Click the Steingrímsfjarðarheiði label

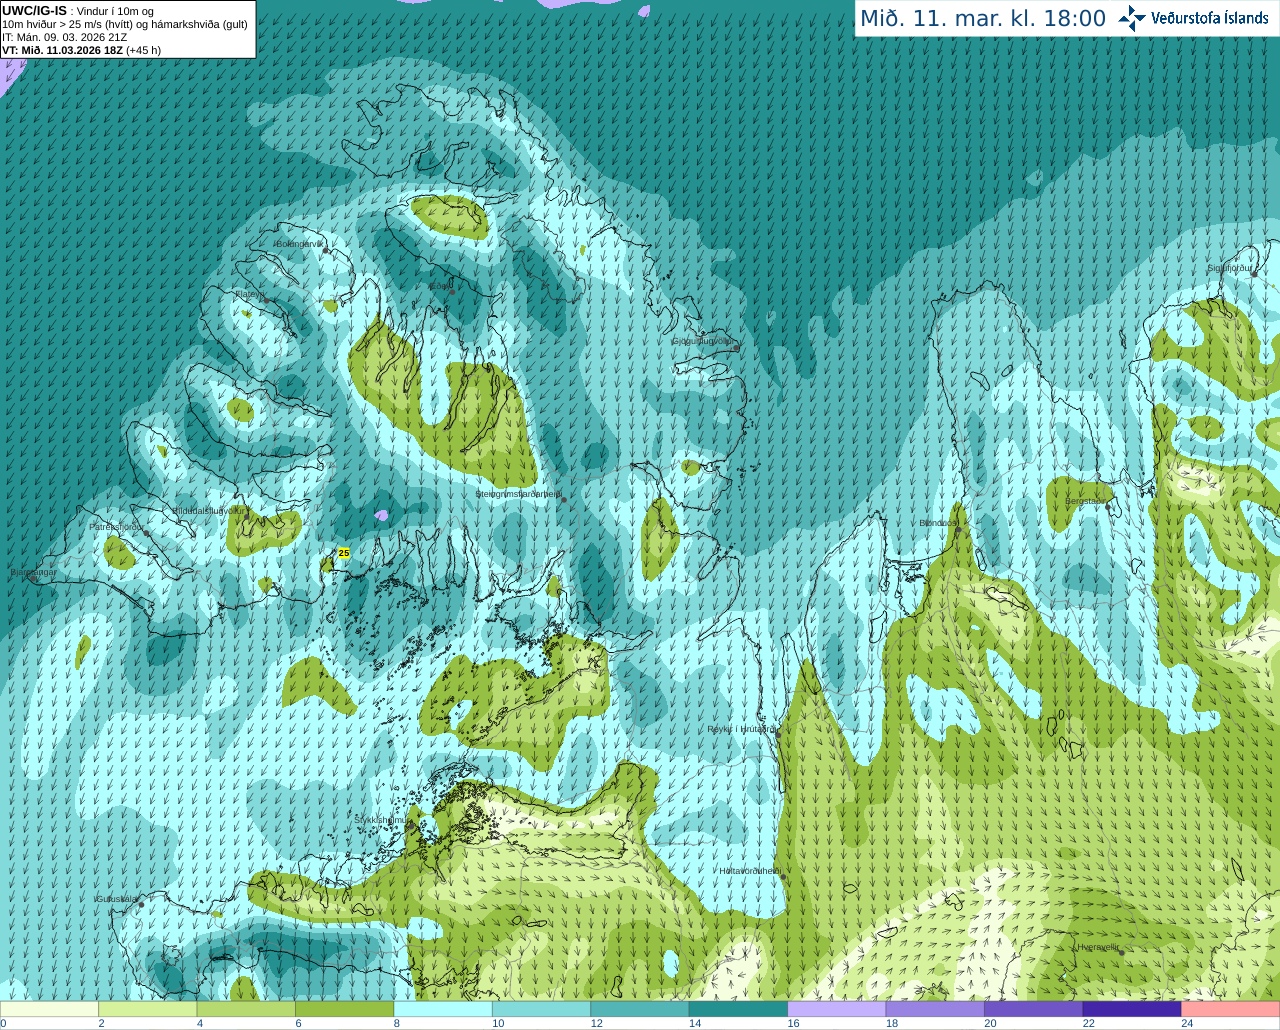[517, 494]
